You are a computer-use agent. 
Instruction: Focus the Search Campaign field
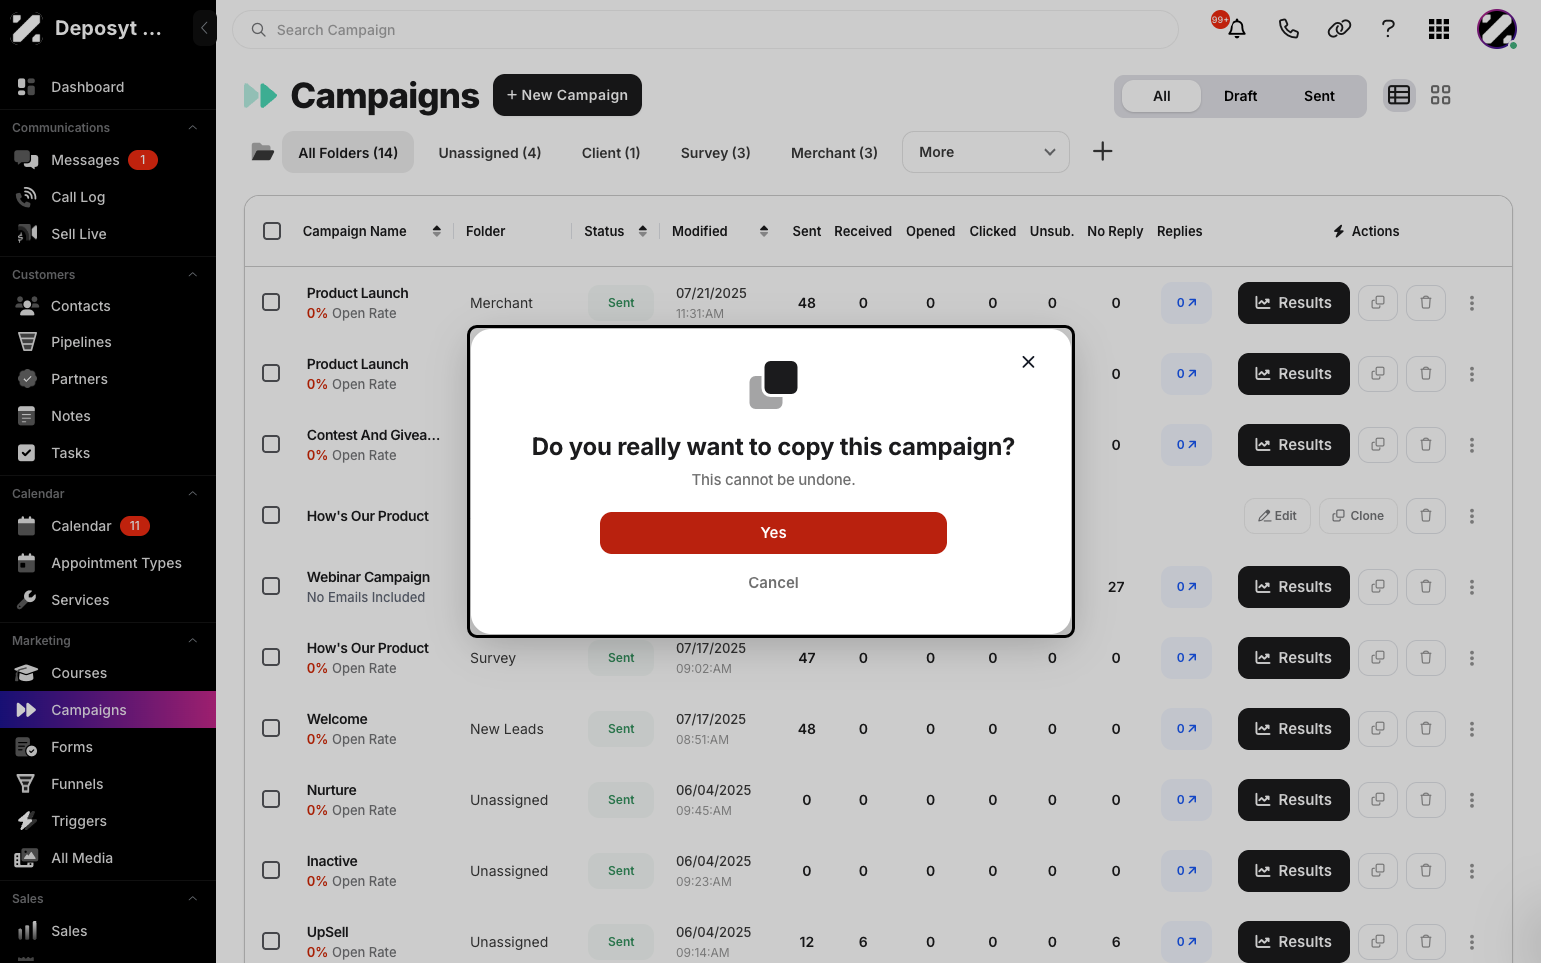click(x=705, y=30)
